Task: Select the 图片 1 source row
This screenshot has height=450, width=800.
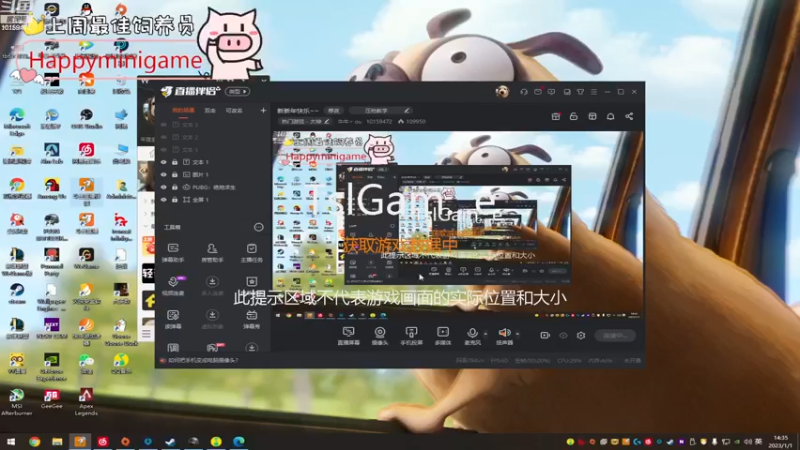Action: coord(213,174)
